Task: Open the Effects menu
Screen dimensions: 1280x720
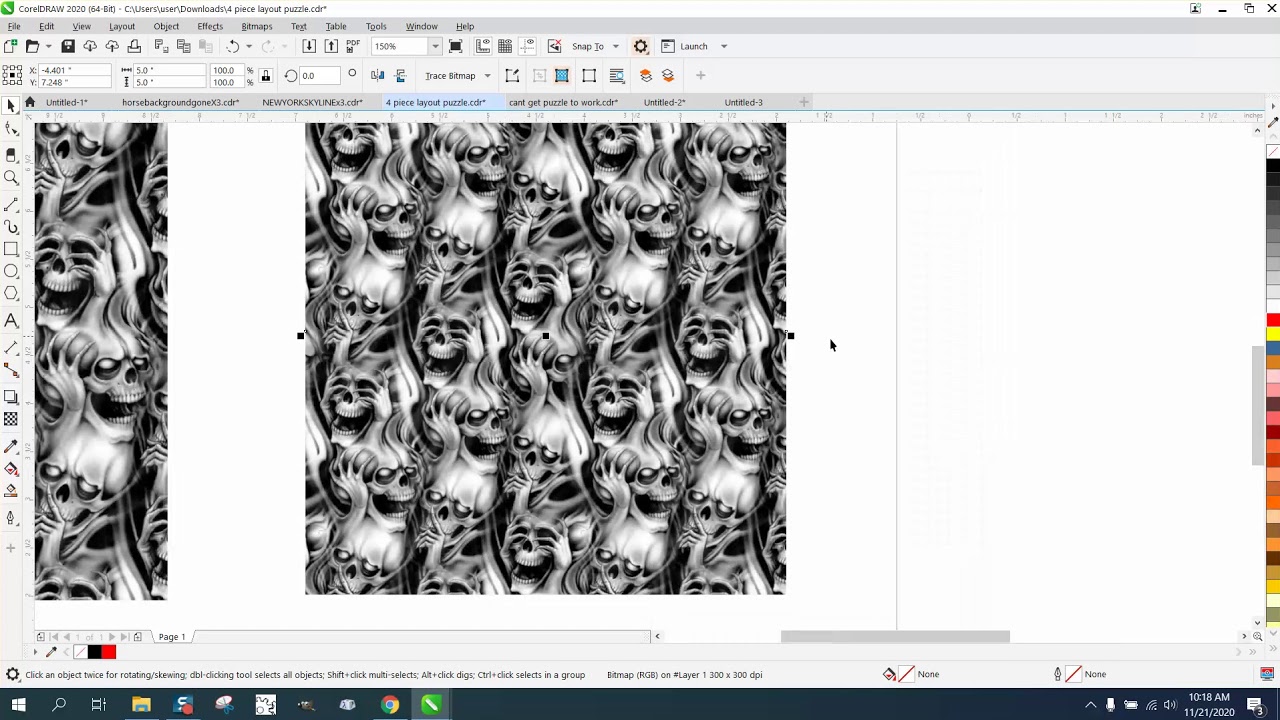Action: 210,26
